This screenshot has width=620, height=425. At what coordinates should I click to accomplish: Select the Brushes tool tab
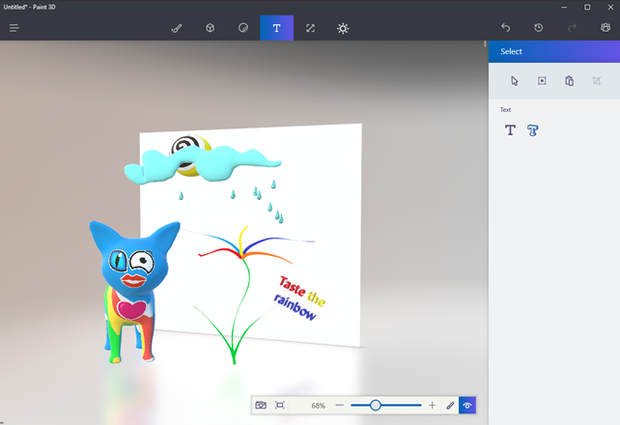177,28
